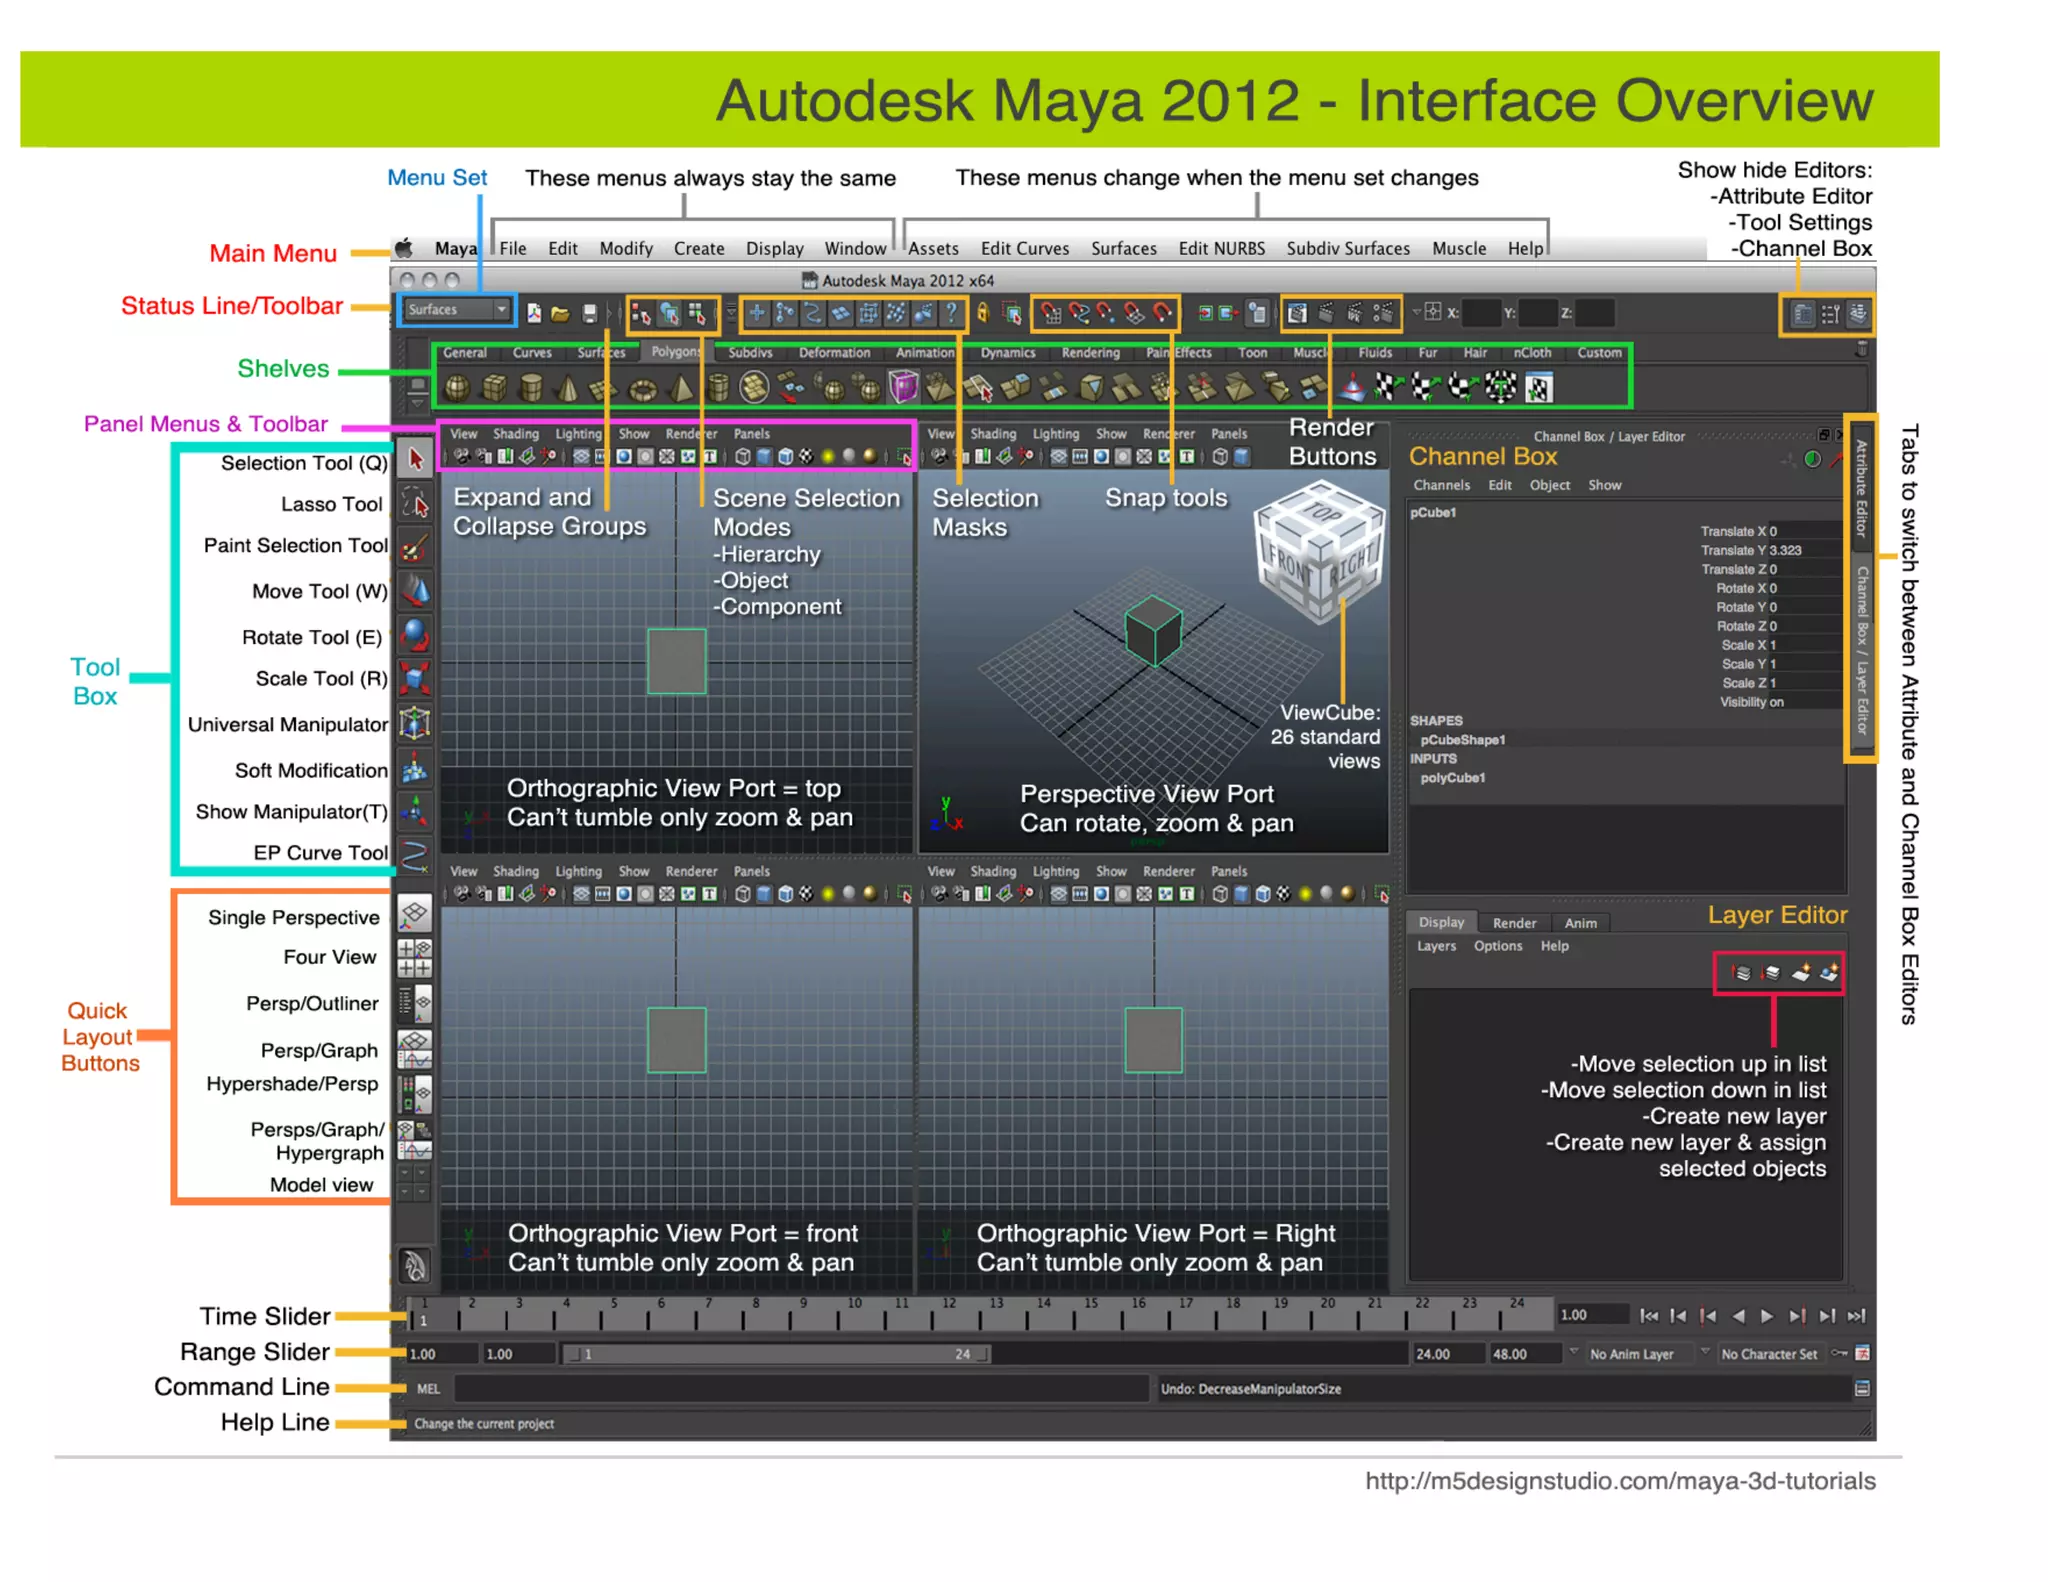Screen dimensions: 2048x1582
Task: Open the Surfaces menu set dropdown
Action: click(x=458, y=310)
